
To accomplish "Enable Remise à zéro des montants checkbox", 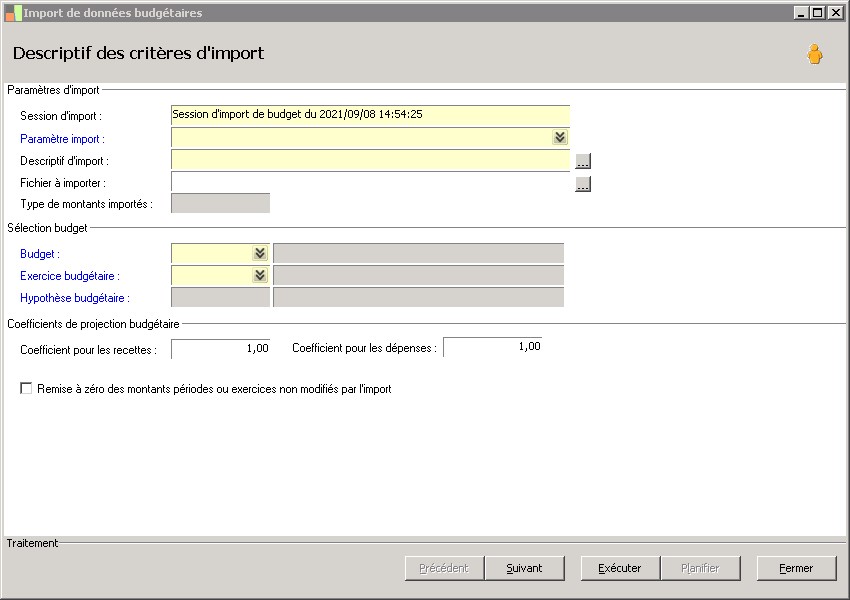I will [x=27, y=389].
